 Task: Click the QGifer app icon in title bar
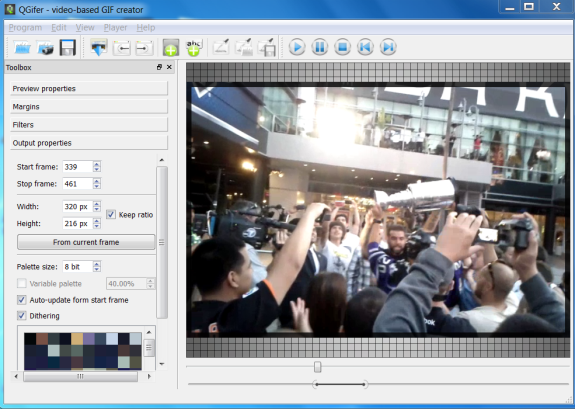click(x=10, y=9)
